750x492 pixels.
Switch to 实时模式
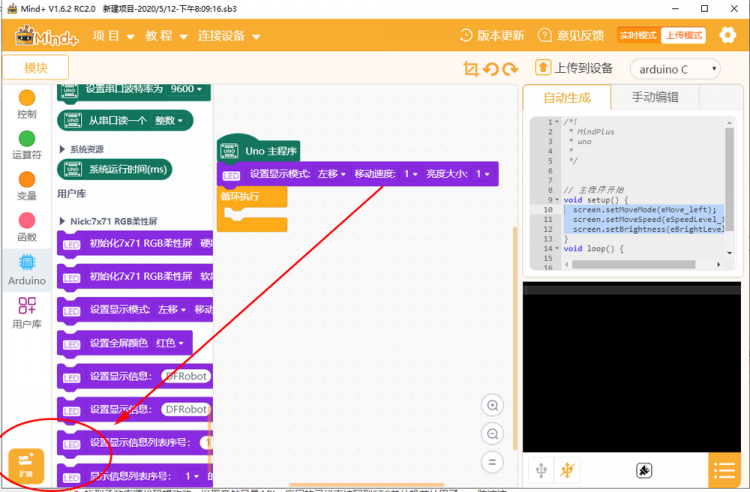(x=639, y=35)
